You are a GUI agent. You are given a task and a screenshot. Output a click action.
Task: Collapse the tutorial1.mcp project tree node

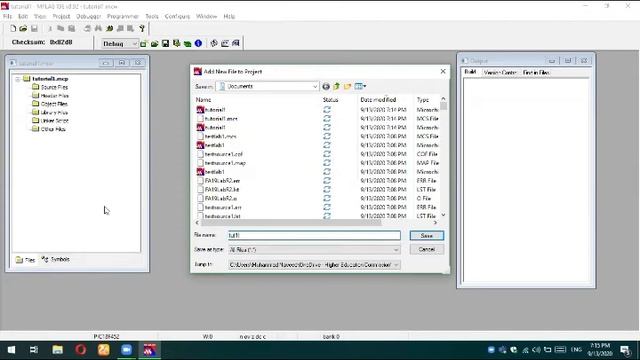pos(18,79)
